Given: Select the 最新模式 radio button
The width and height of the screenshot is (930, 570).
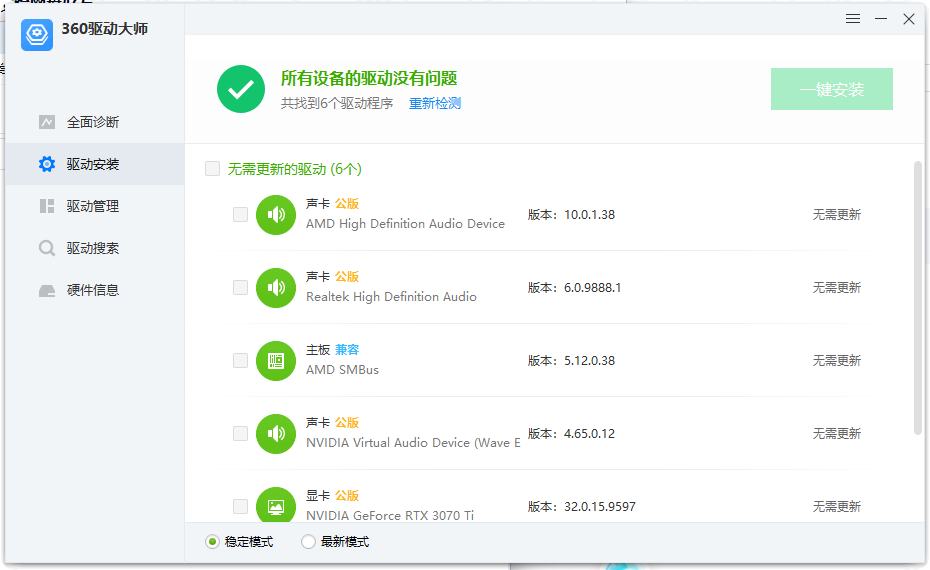Looking at the screenshot, I should [x=308, y=542].
